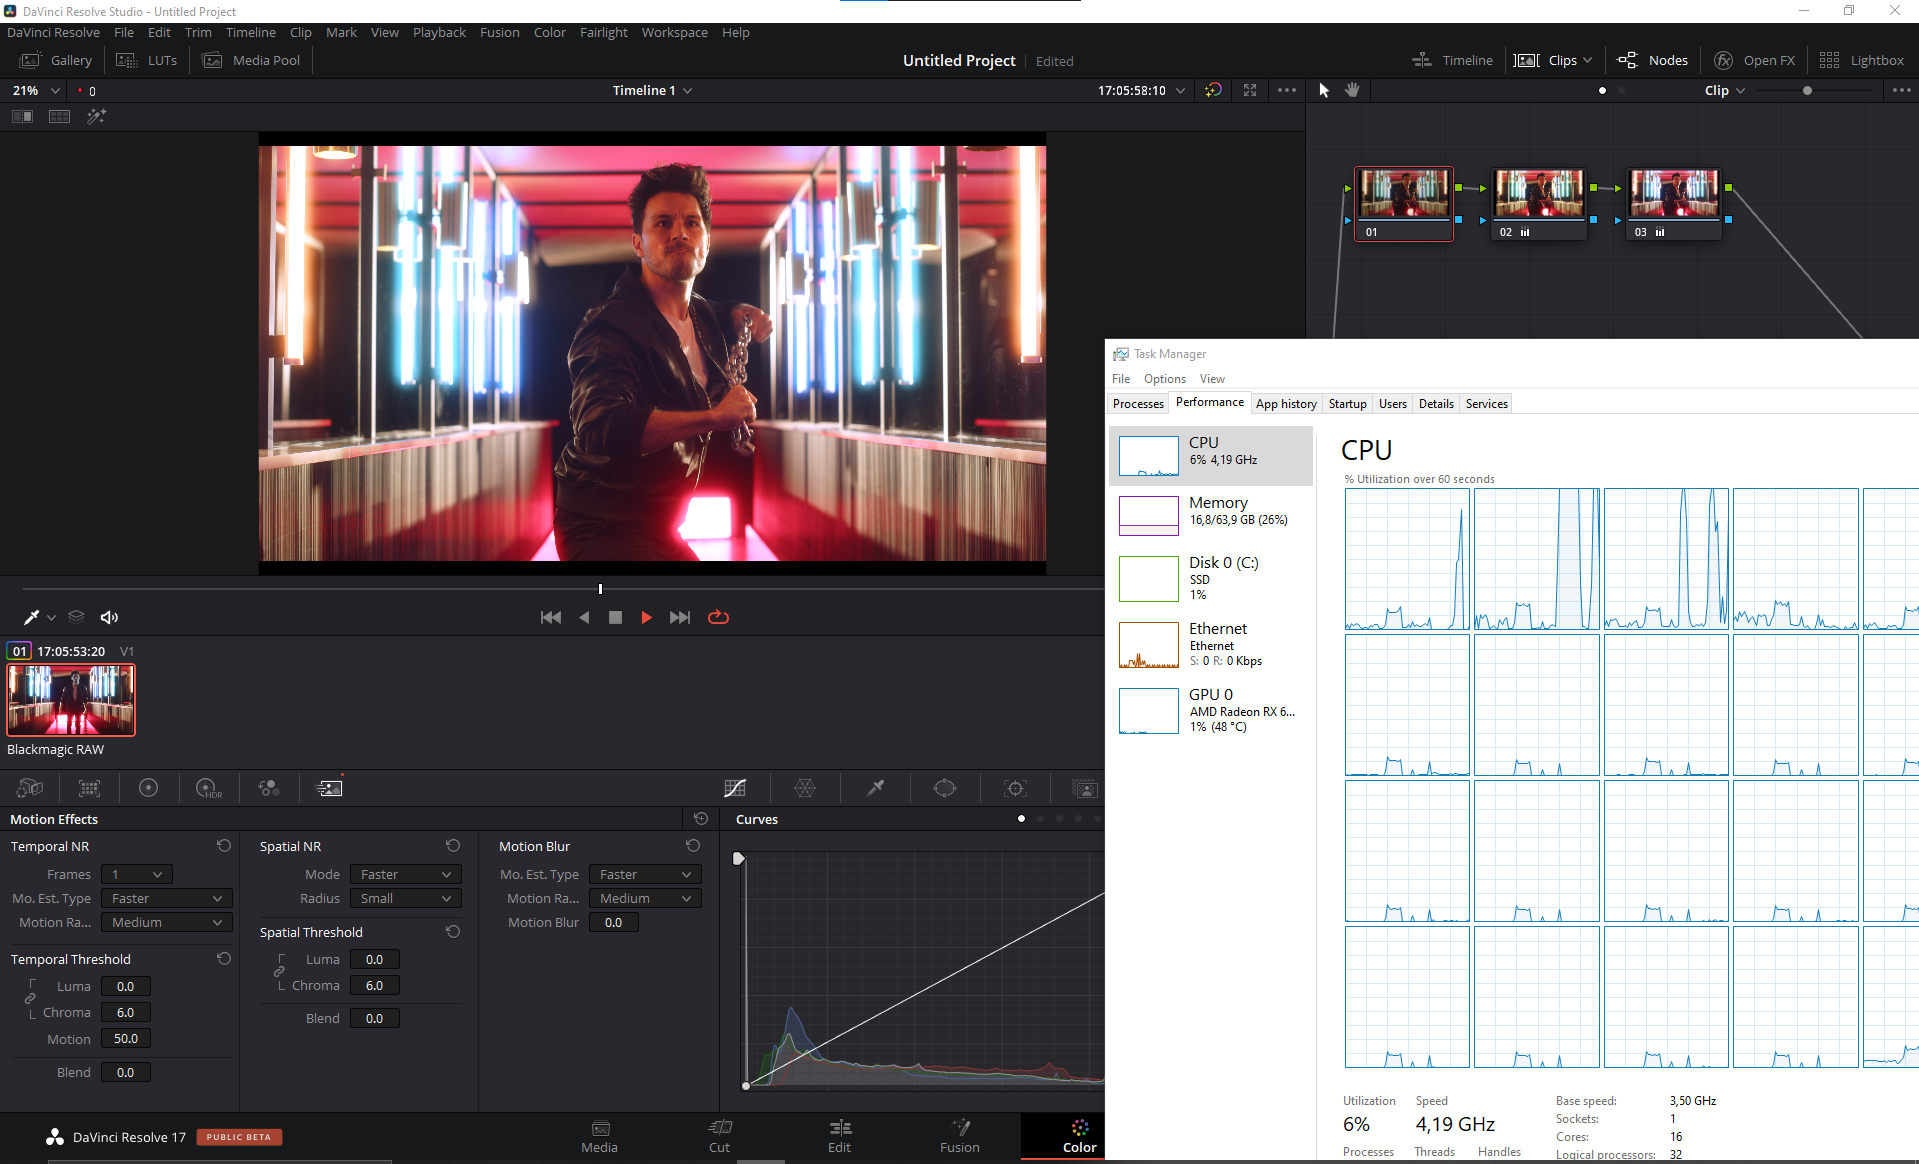The image size is (1919, 1164).
Task: Open the Motion Effects palette icon
Action: pos(329,788)
